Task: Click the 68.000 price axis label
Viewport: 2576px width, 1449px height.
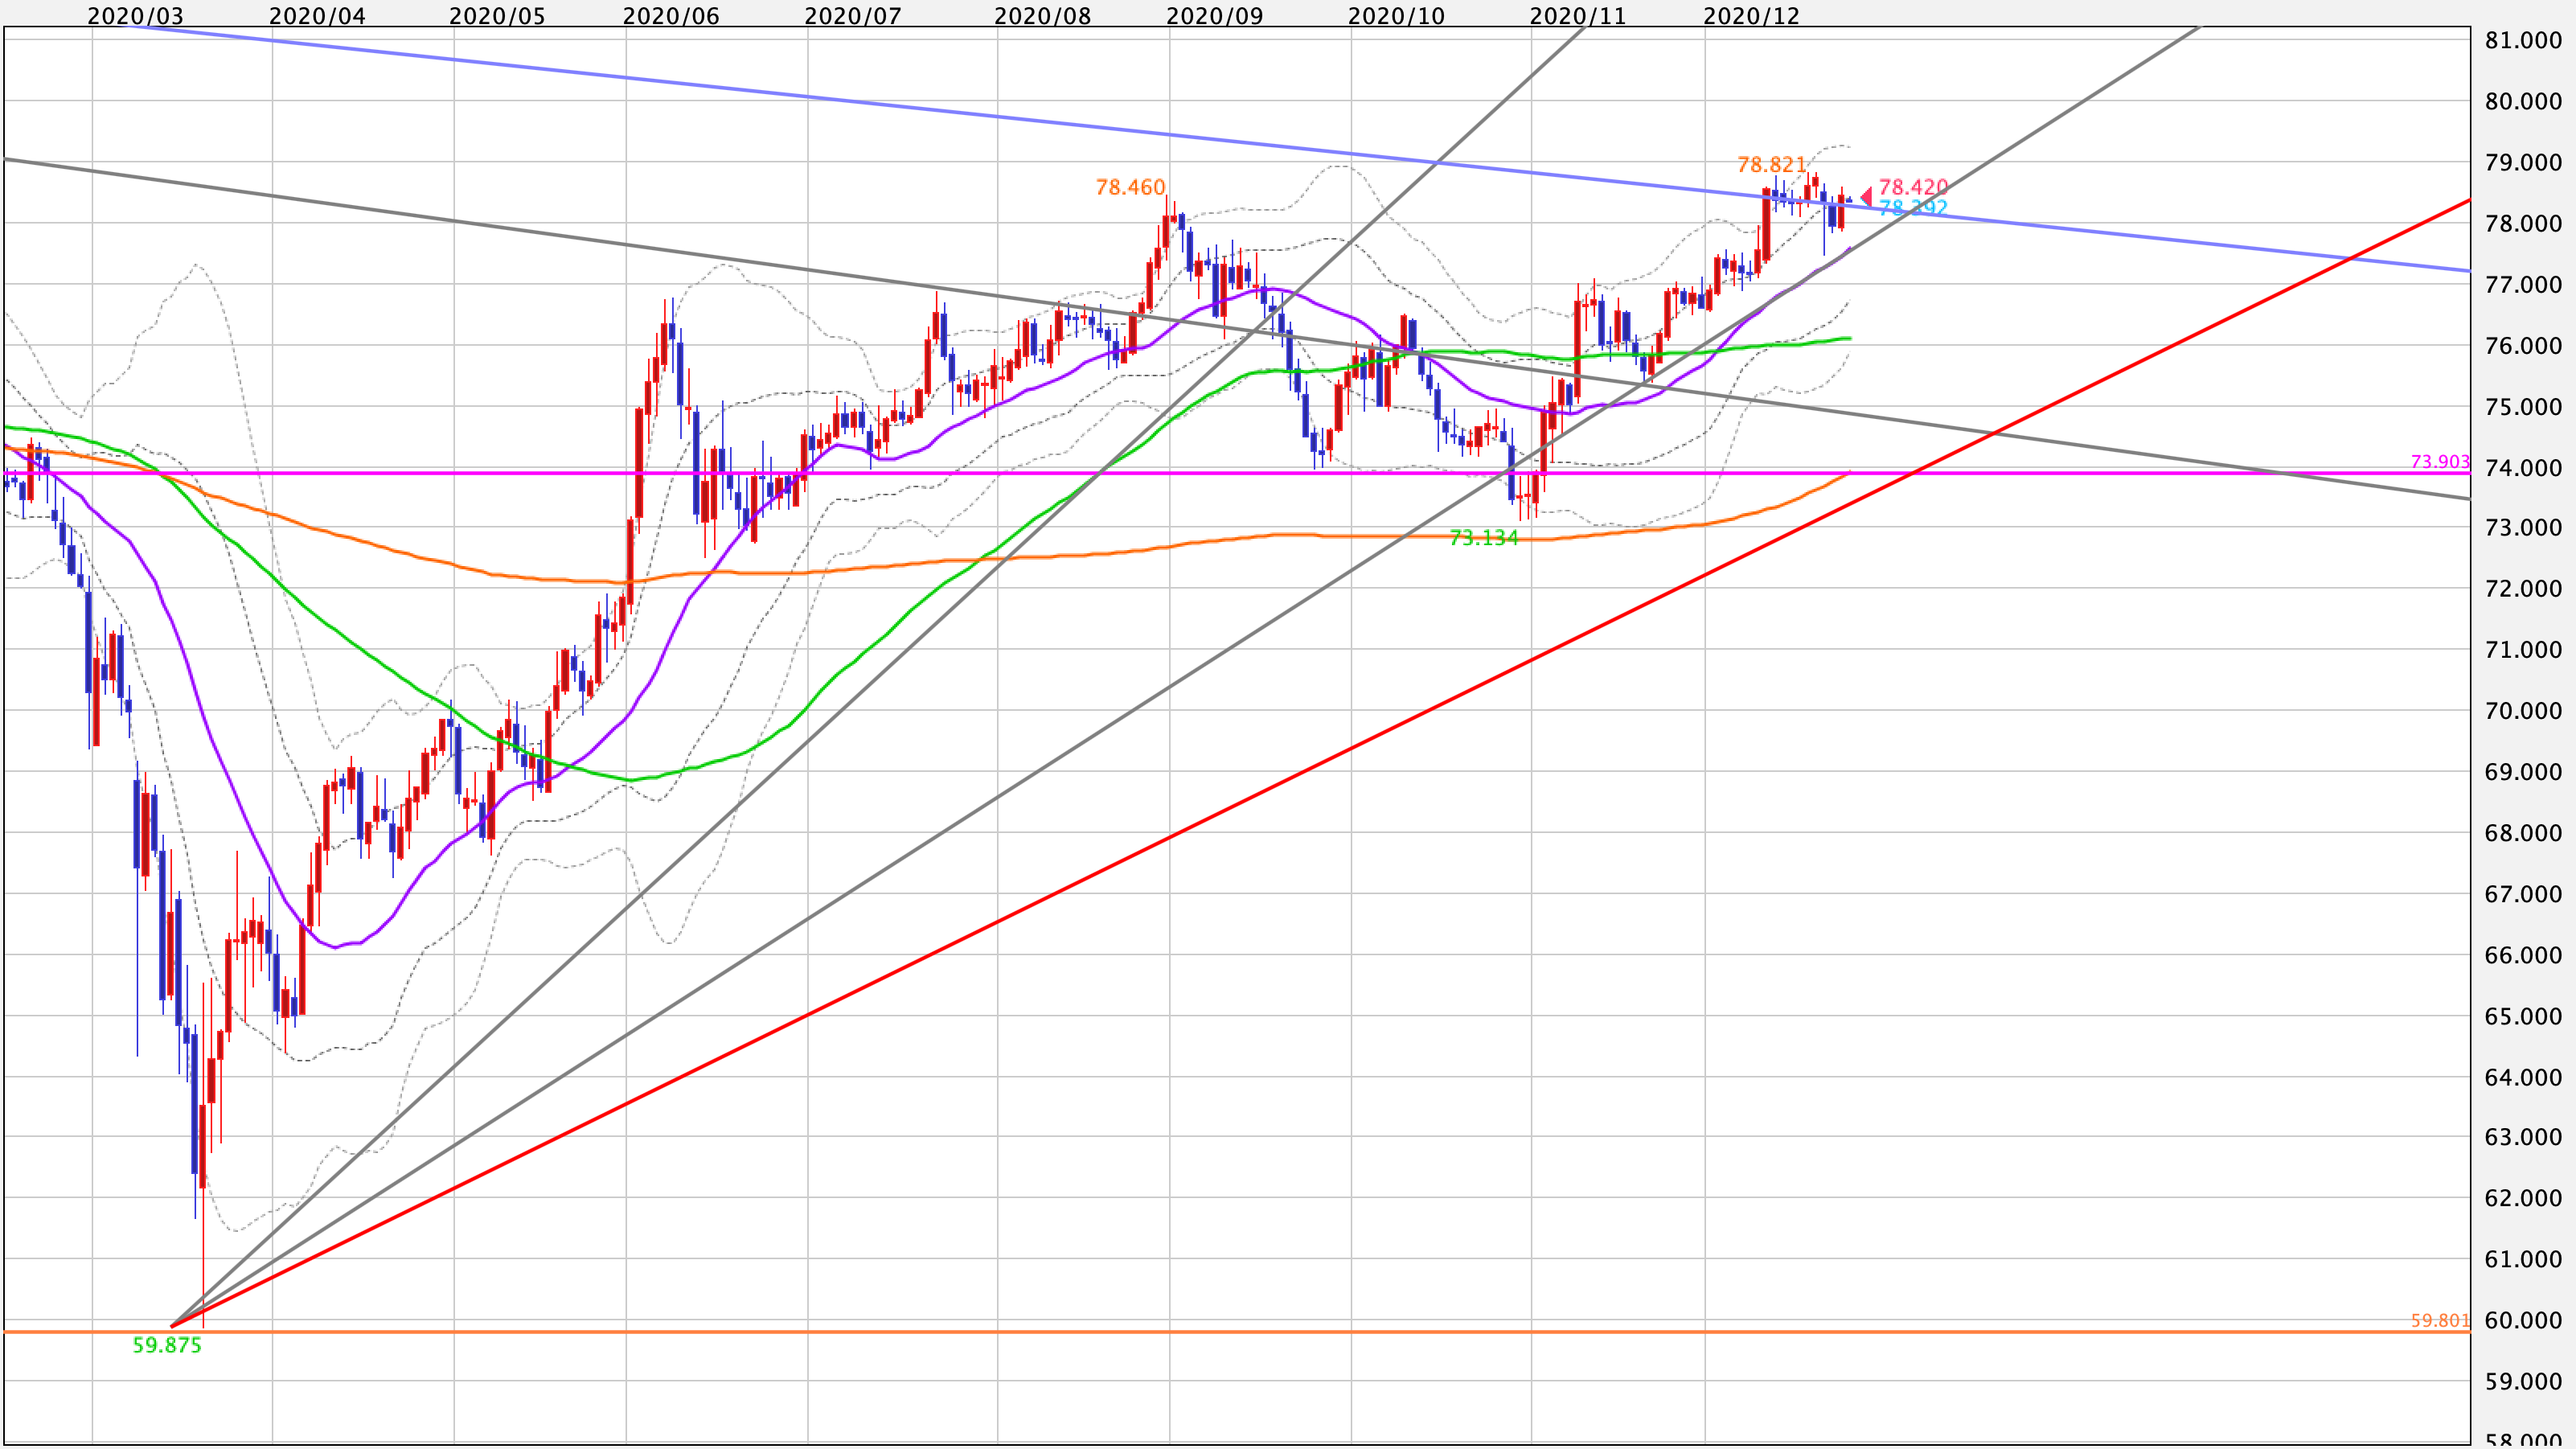Action: point(2523,833)
